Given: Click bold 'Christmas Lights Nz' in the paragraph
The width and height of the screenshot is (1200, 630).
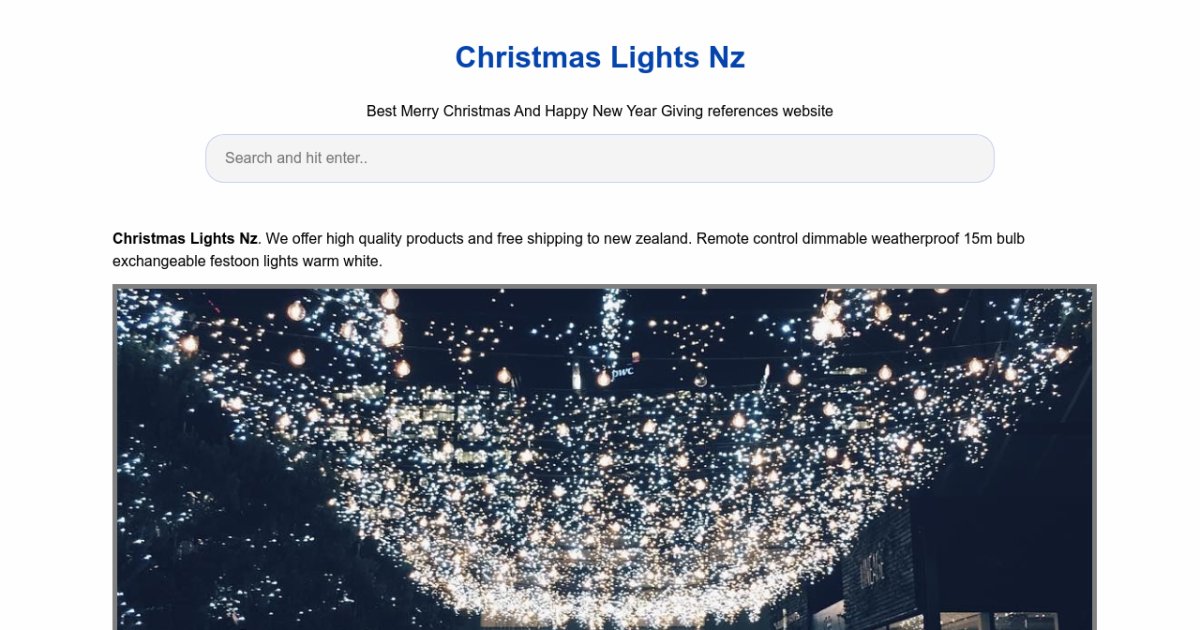Looking at the screenshot, I should [x=185, y=239].
